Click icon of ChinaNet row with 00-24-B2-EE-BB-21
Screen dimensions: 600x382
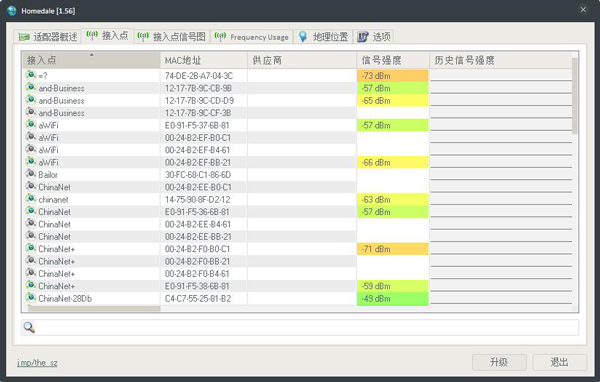click(x=31, y=235)
